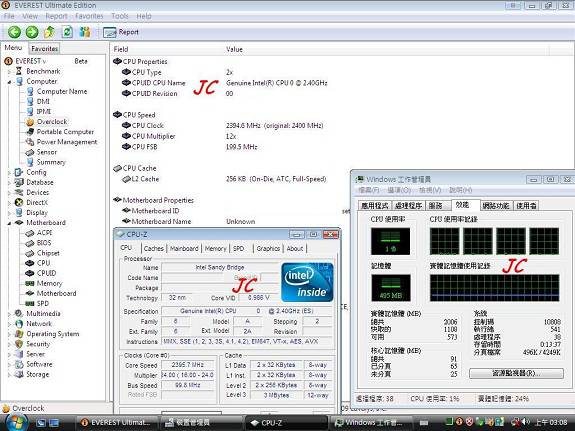Select the BIOS tree item

[44, 243]
